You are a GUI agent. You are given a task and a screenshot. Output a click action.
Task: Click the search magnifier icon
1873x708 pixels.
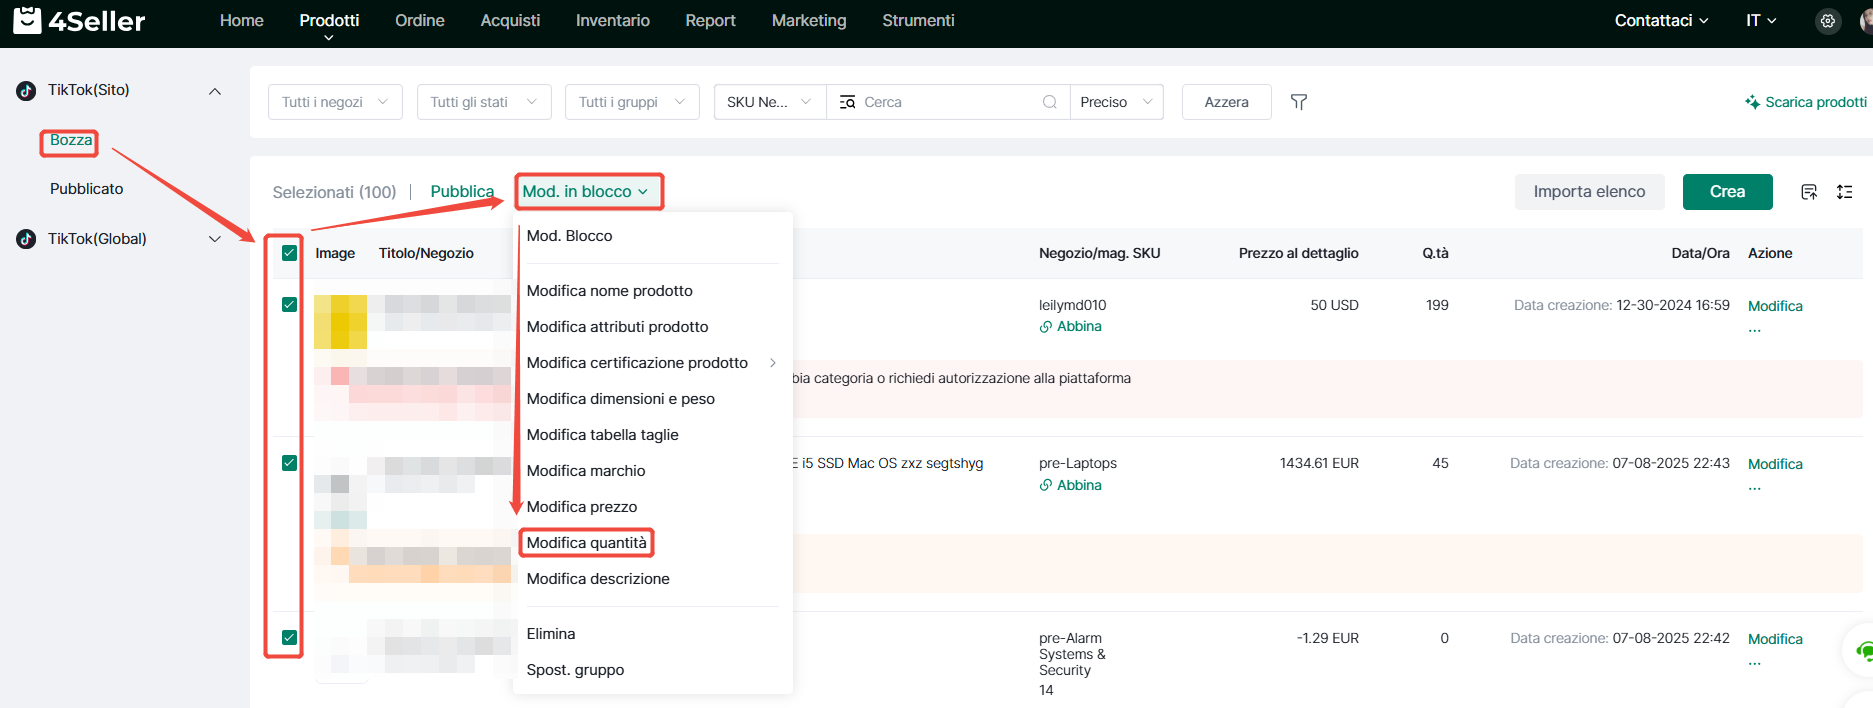point(1049,102)
